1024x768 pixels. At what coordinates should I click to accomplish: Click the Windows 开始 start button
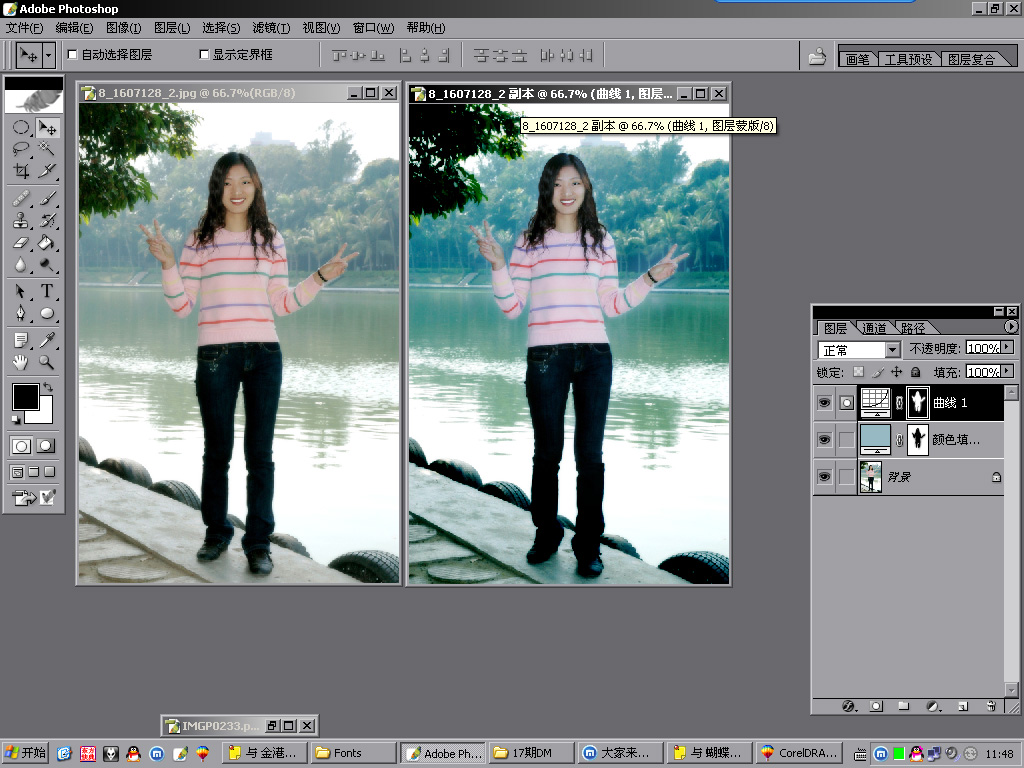pyautogui.click(x=26, y=753)
